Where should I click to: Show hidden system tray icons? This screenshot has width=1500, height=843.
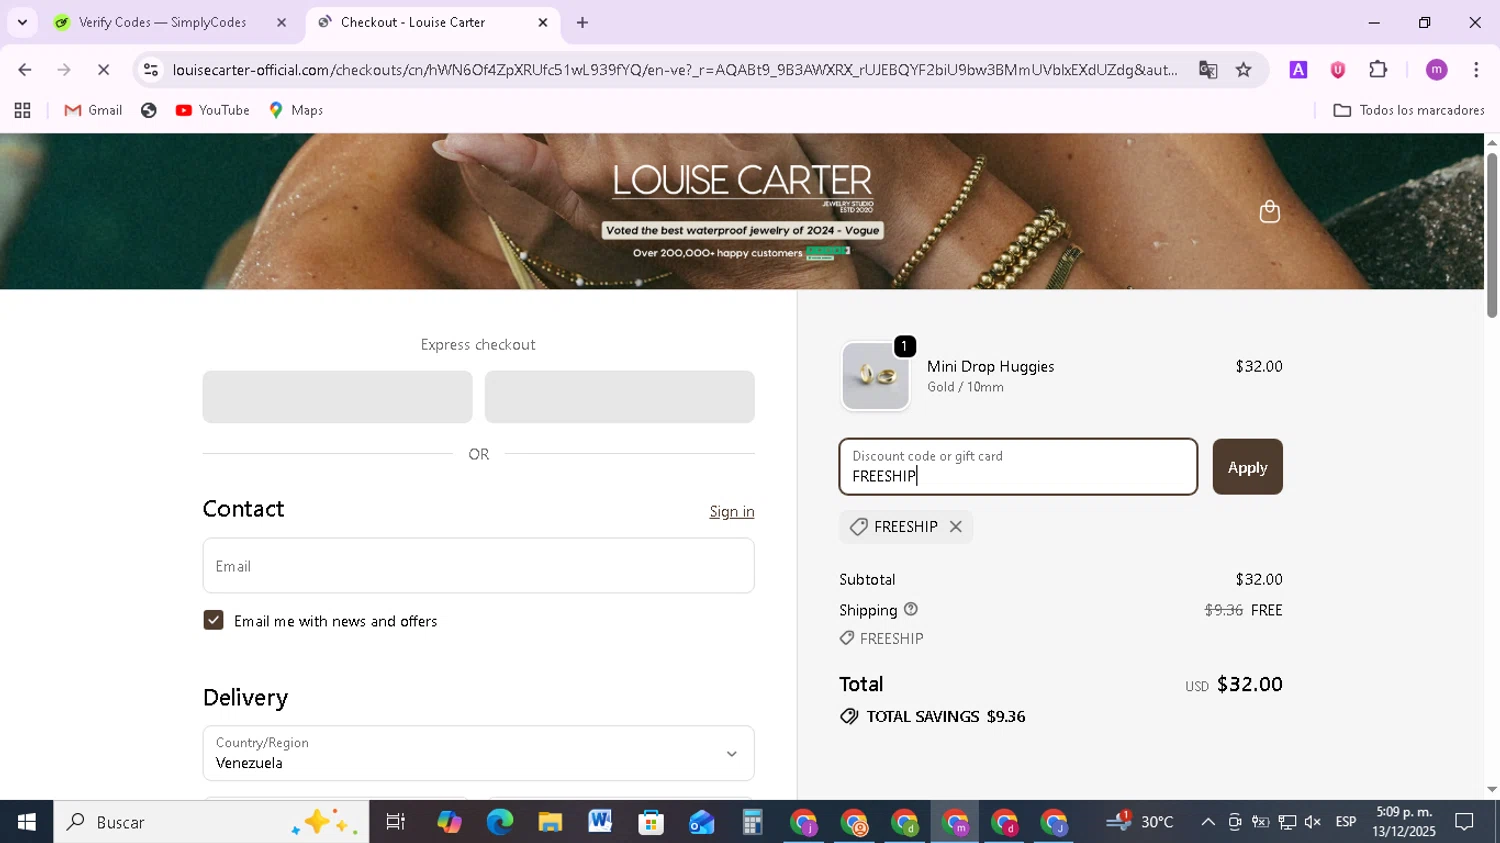1208,822
